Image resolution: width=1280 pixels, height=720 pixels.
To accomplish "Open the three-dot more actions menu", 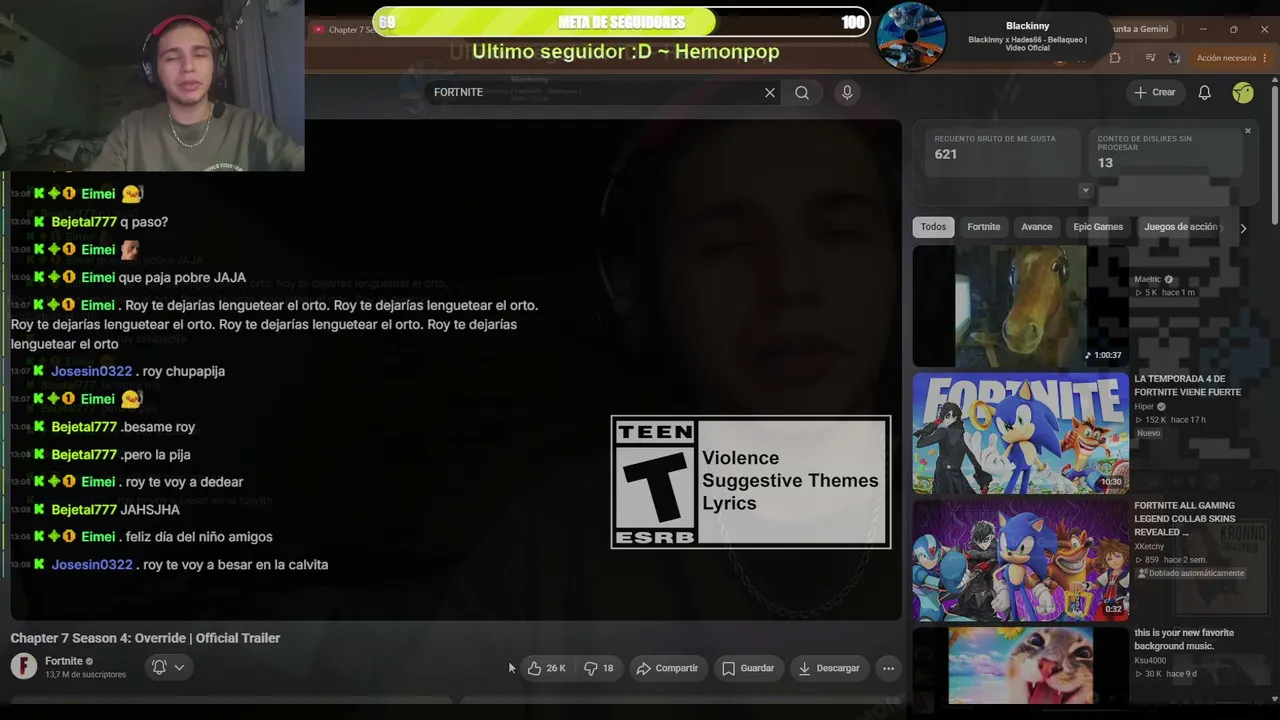I will (888, 668).
